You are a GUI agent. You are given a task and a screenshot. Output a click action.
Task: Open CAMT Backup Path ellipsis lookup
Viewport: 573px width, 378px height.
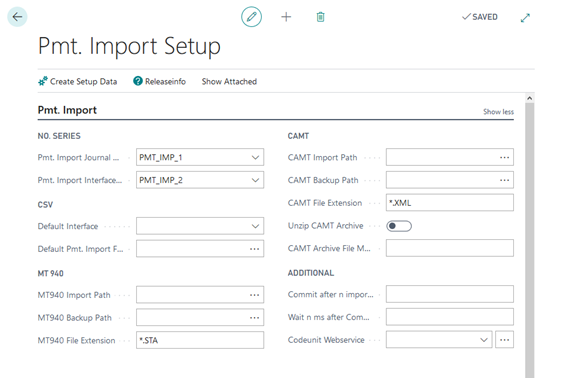pos(505,180)
